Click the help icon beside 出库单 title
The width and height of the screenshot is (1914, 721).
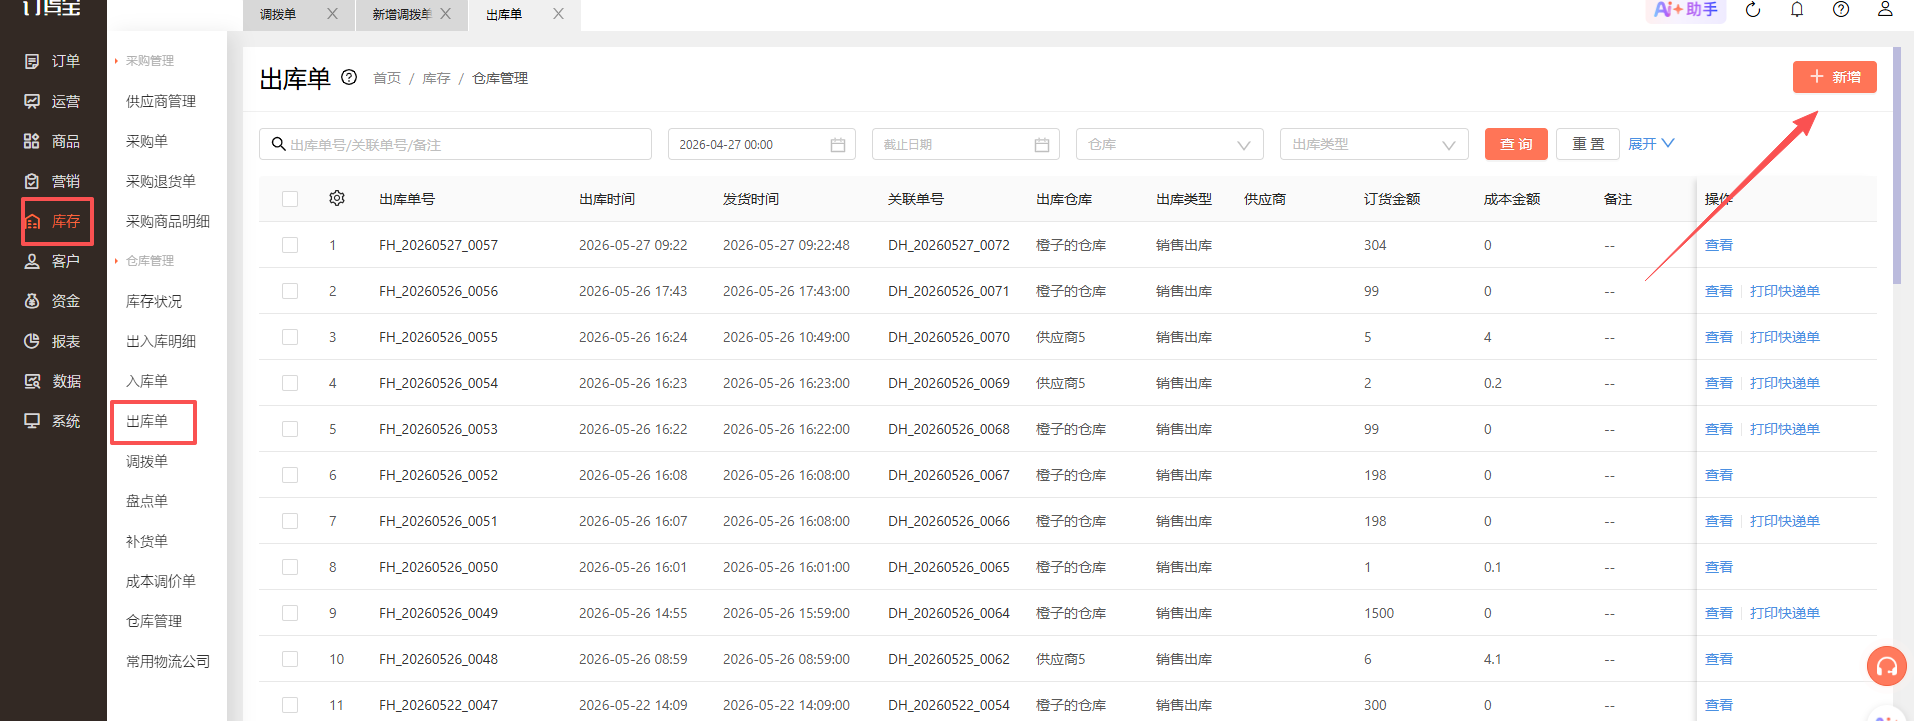(x=349, y=77)
